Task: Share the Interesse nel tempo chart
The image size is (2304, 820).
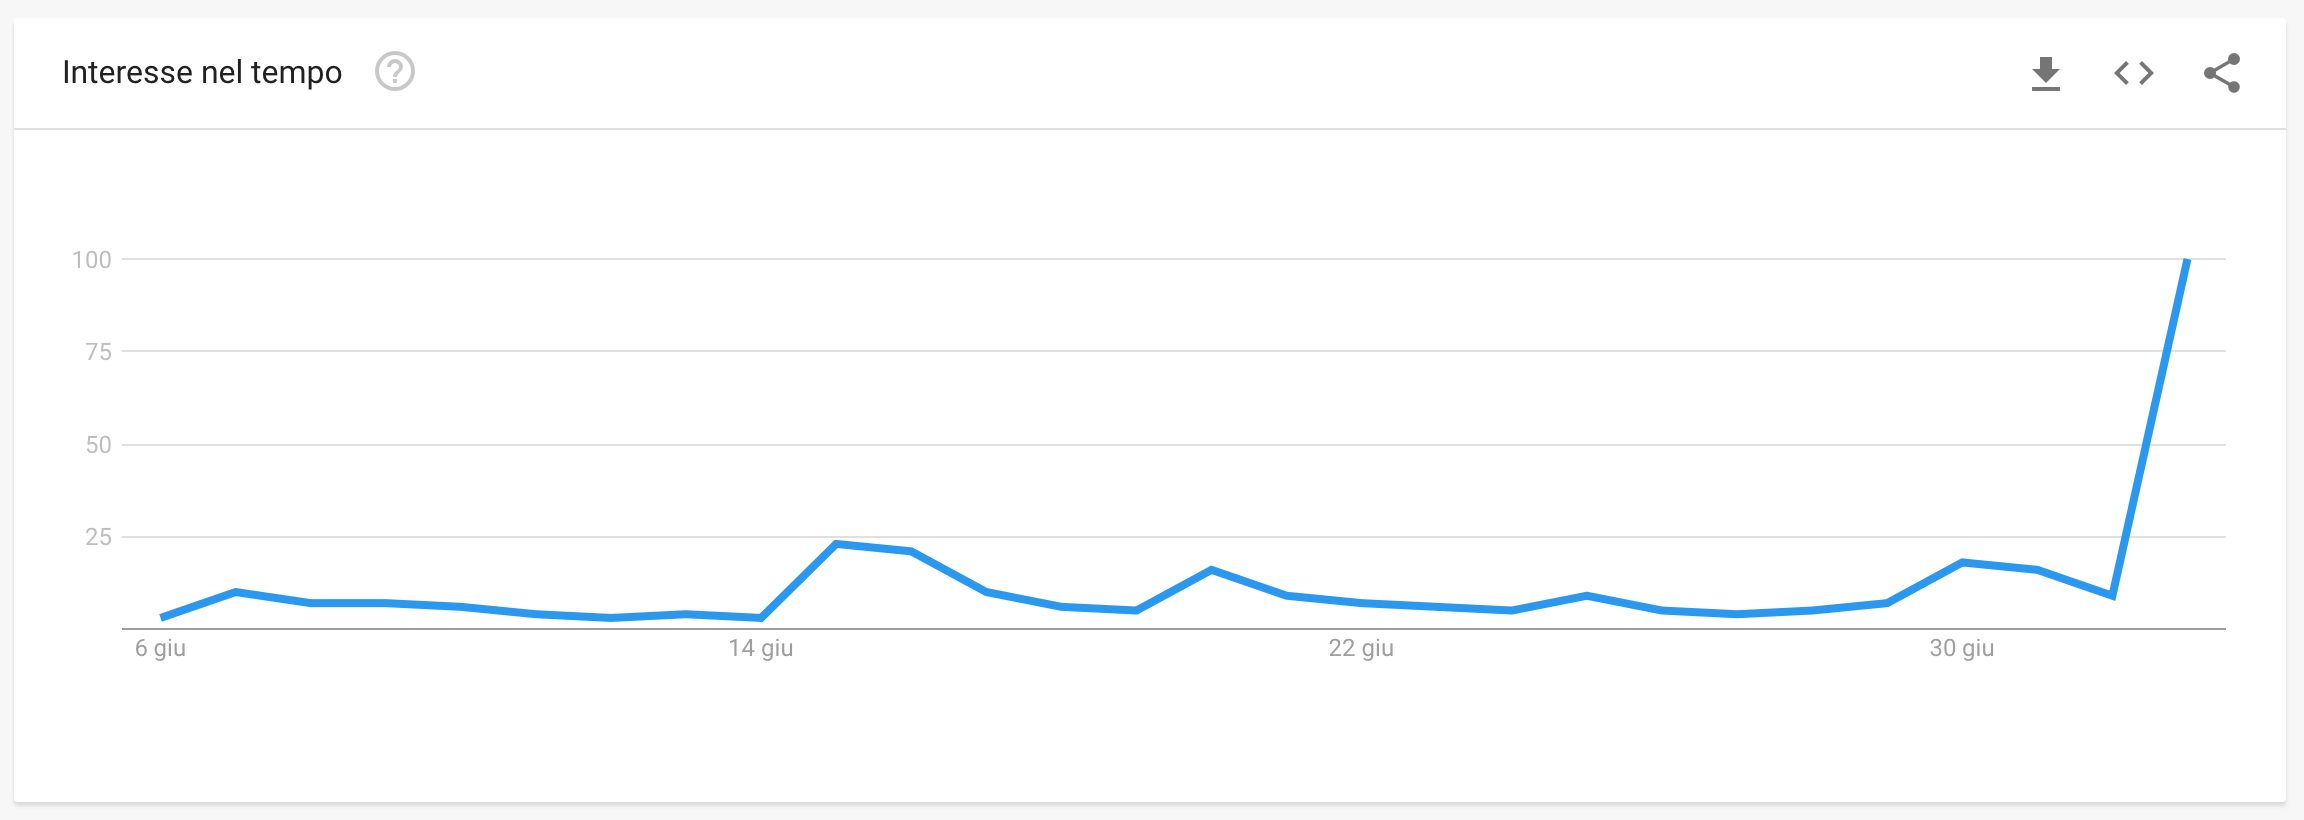Action: 2222,73
